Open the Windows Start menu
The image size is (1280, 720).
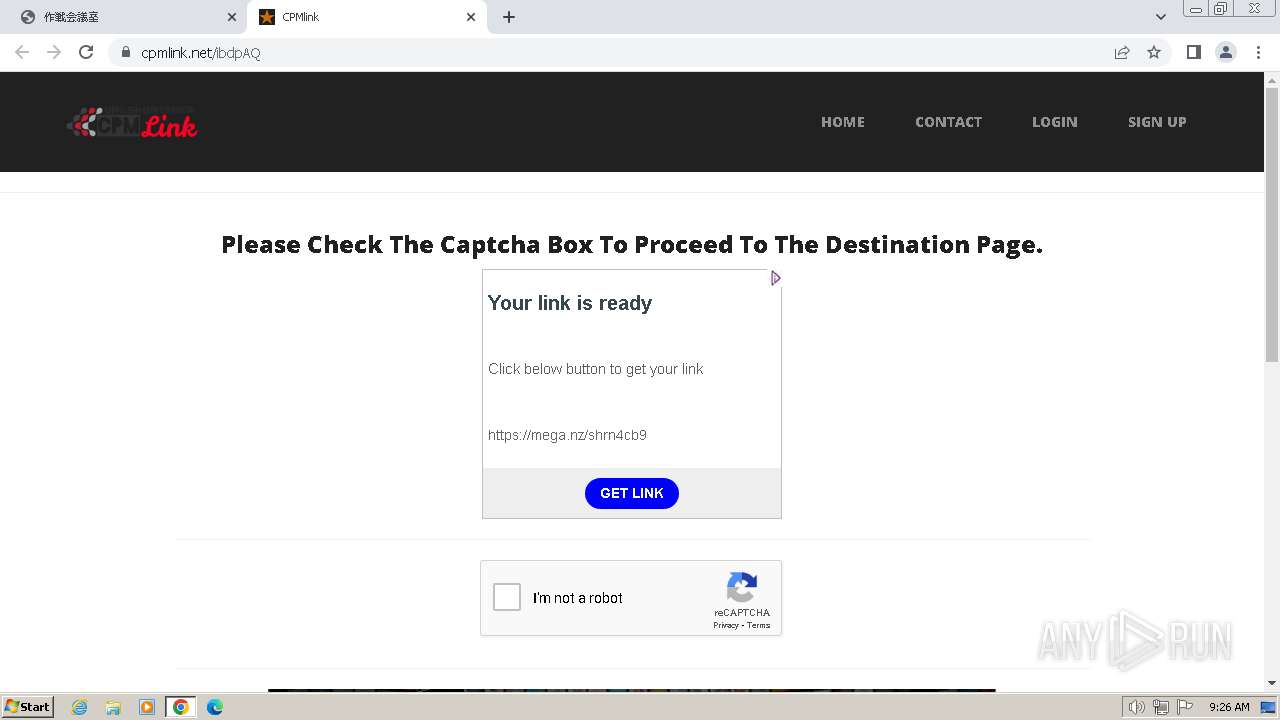pos(28,707)
